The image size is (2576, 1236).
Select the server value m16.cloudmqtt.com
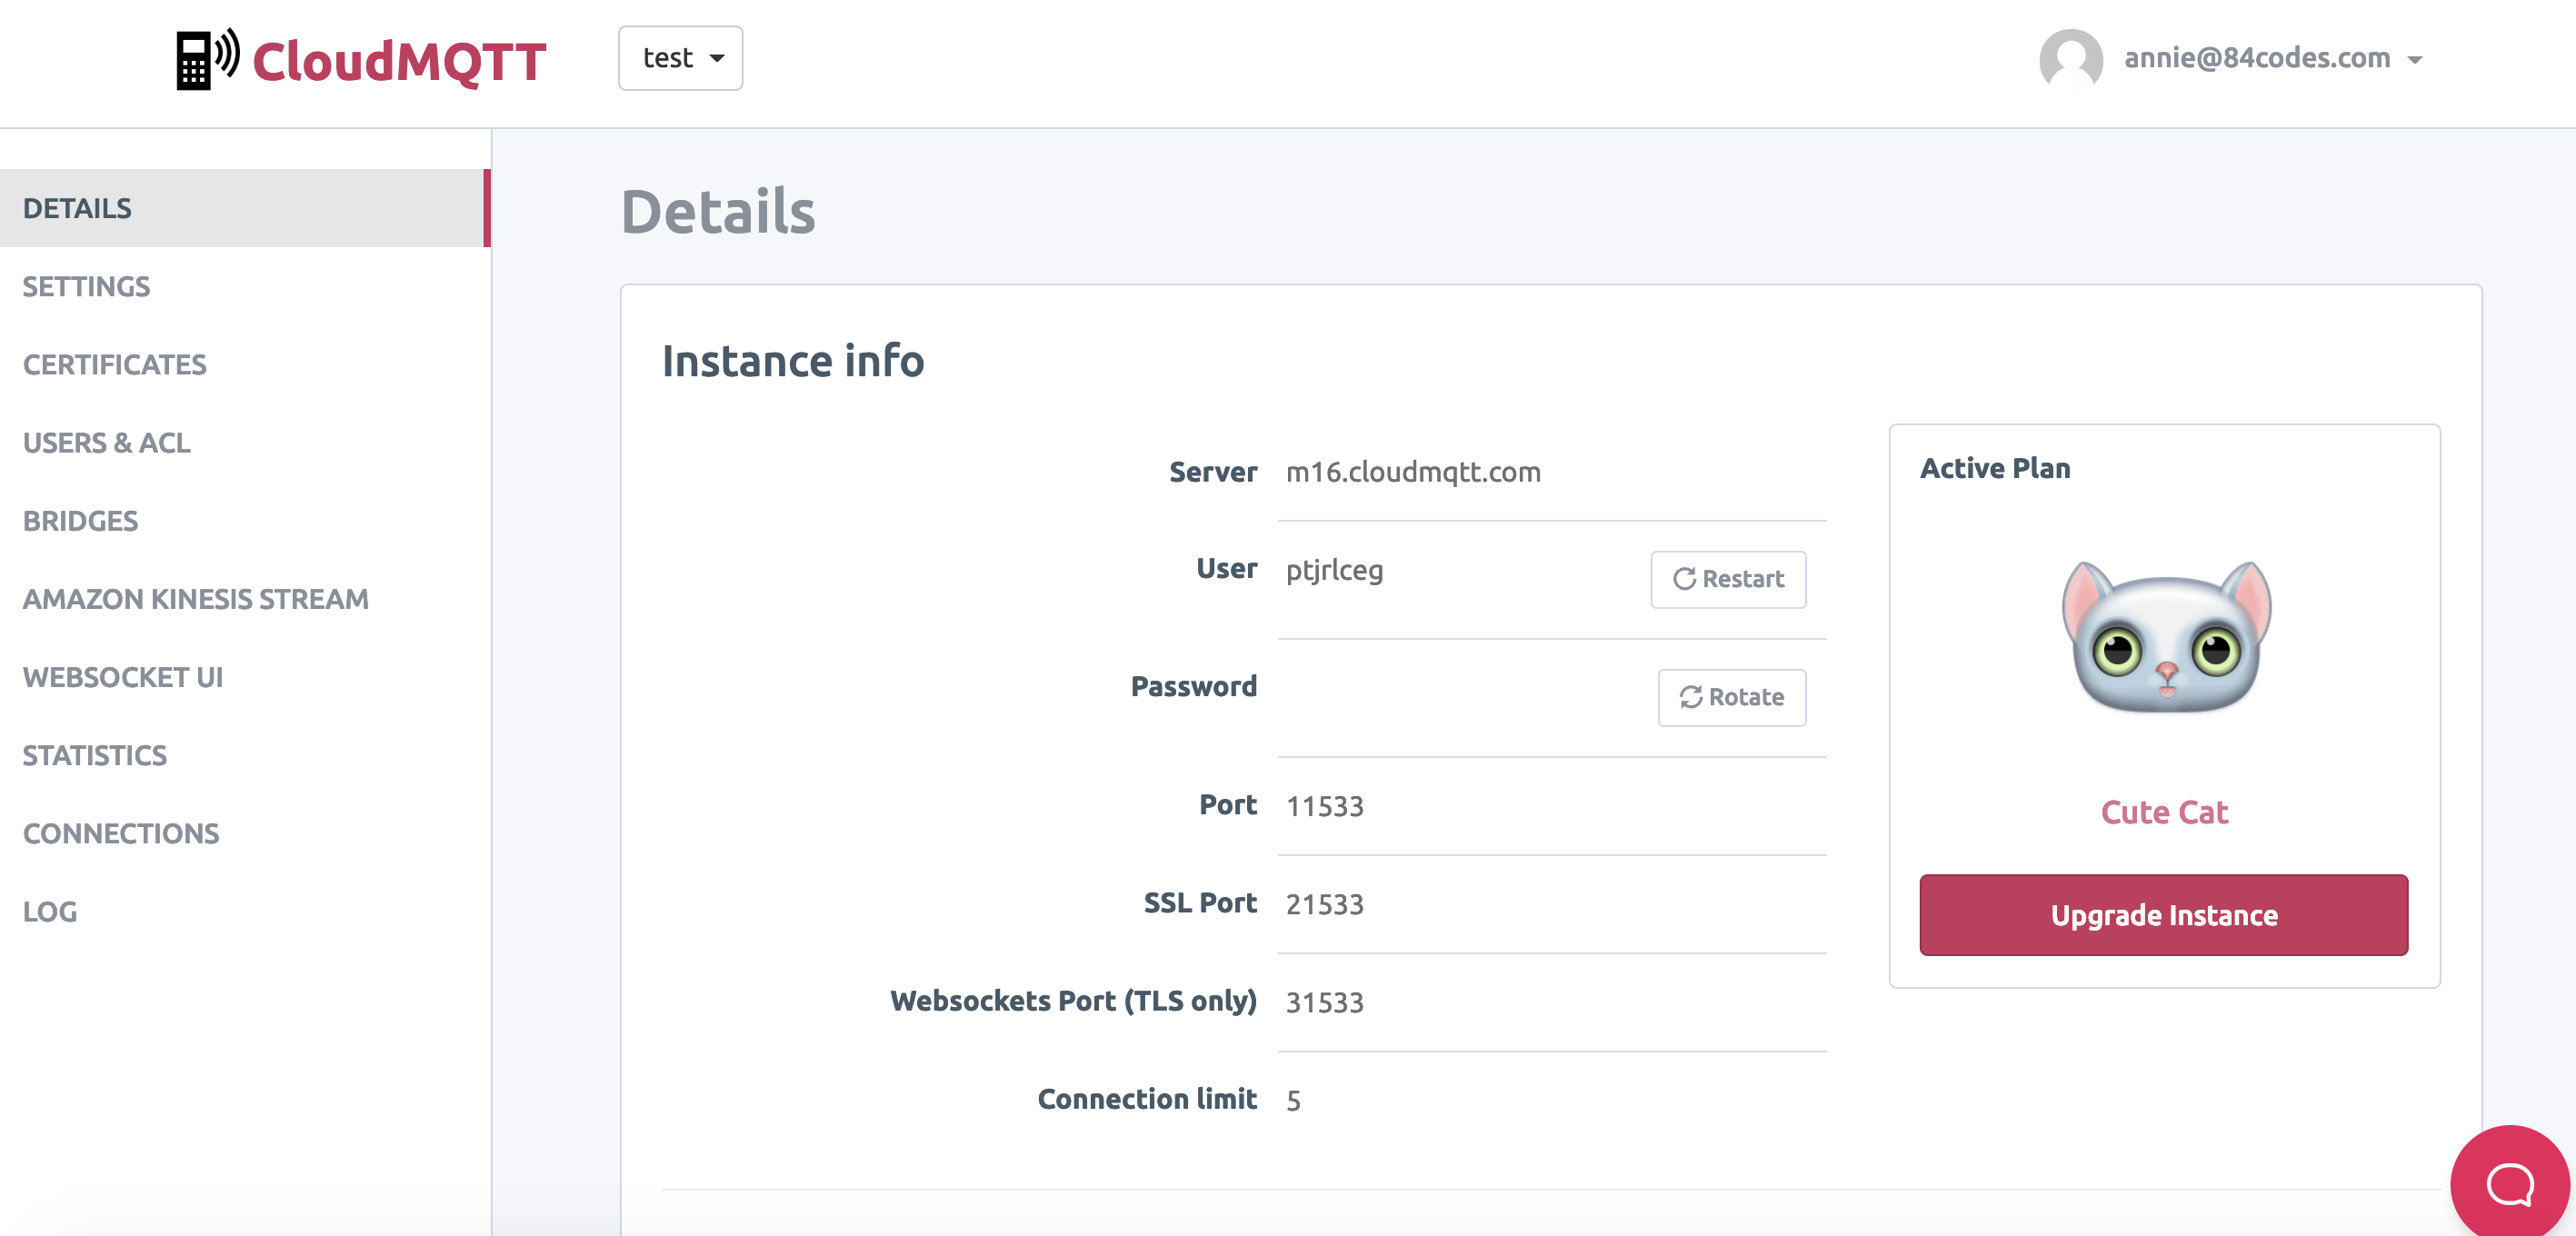tap(1413, 471)
